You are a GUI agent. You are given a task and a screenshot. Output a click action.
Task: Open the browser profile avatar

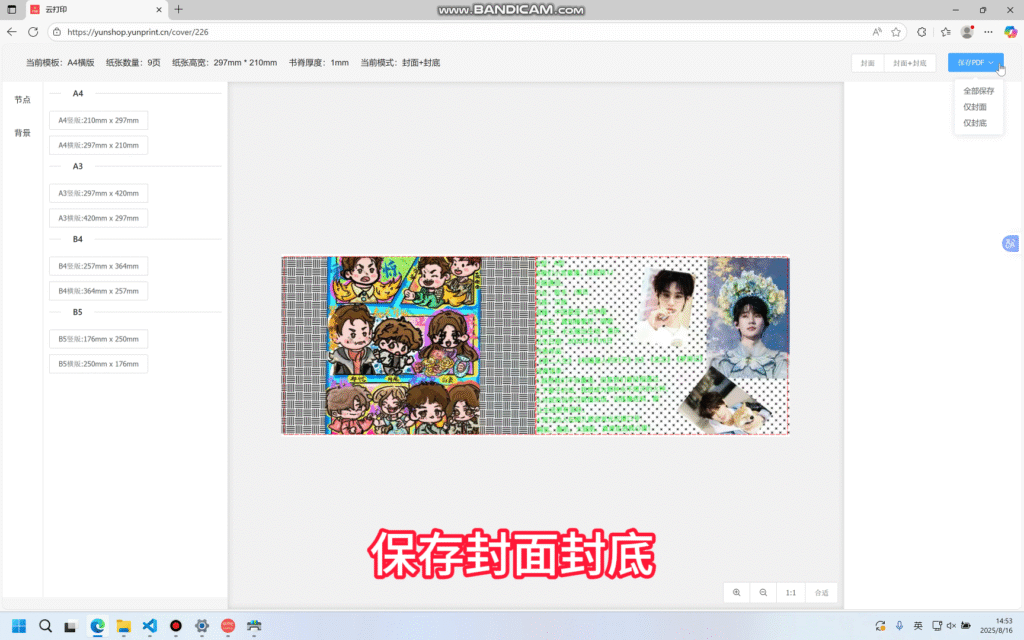[967, 32]
